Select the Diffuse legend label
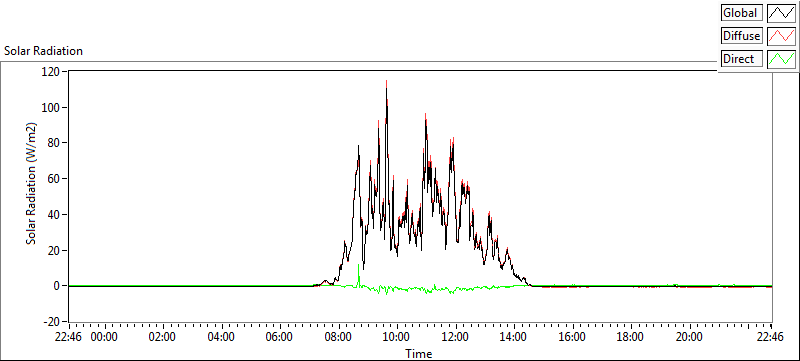The height and width of the screenshot is (361, 800). pos(742,36)
